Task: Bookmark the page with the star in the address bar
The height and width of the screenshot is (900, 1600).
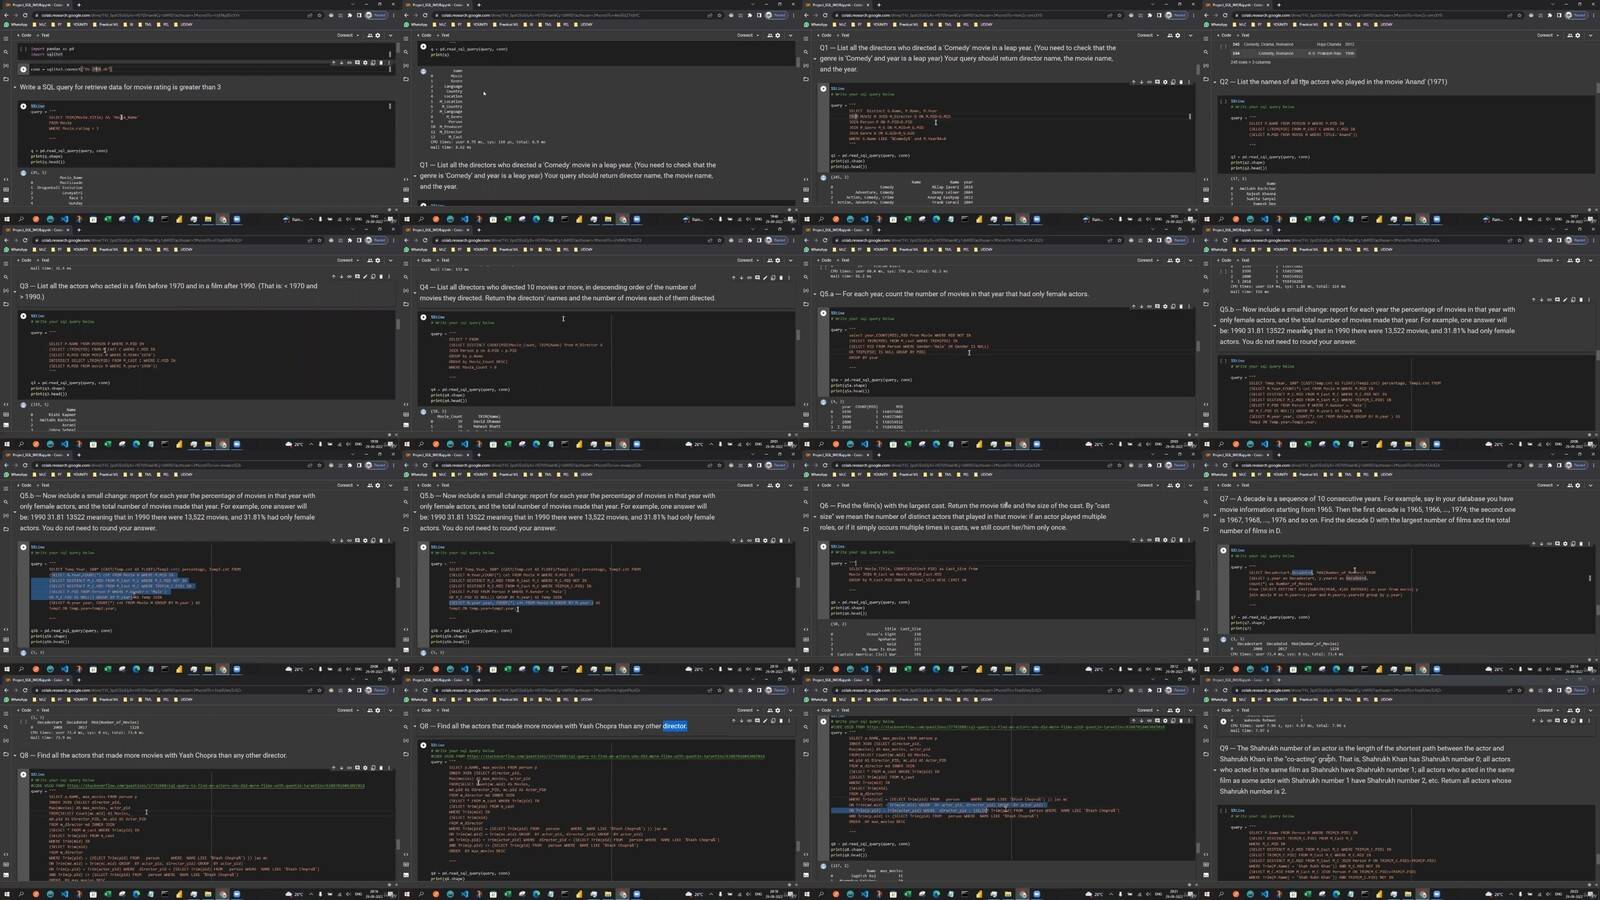Action: coord(319,15)
